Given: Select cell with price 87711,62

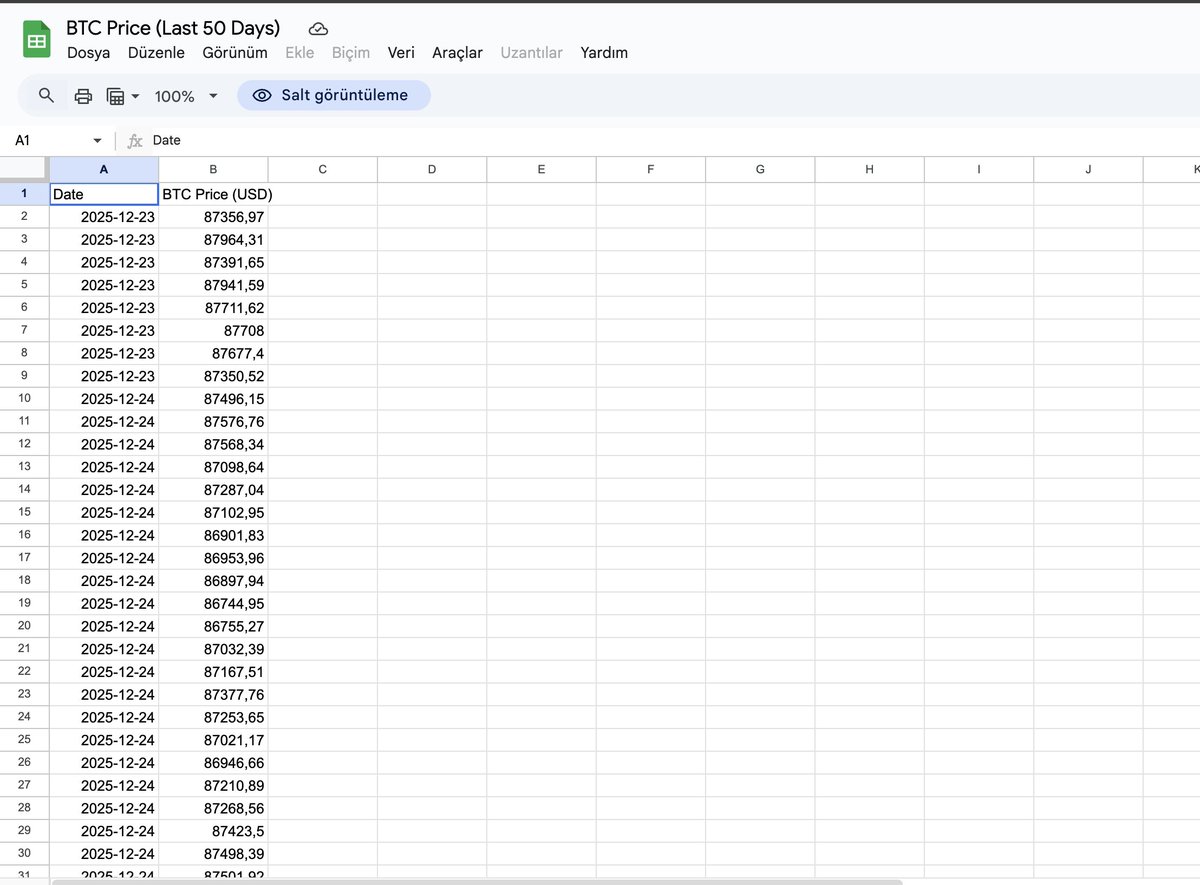Looking at the screenshot, I should pyautogui.click(x=213, y=308).
